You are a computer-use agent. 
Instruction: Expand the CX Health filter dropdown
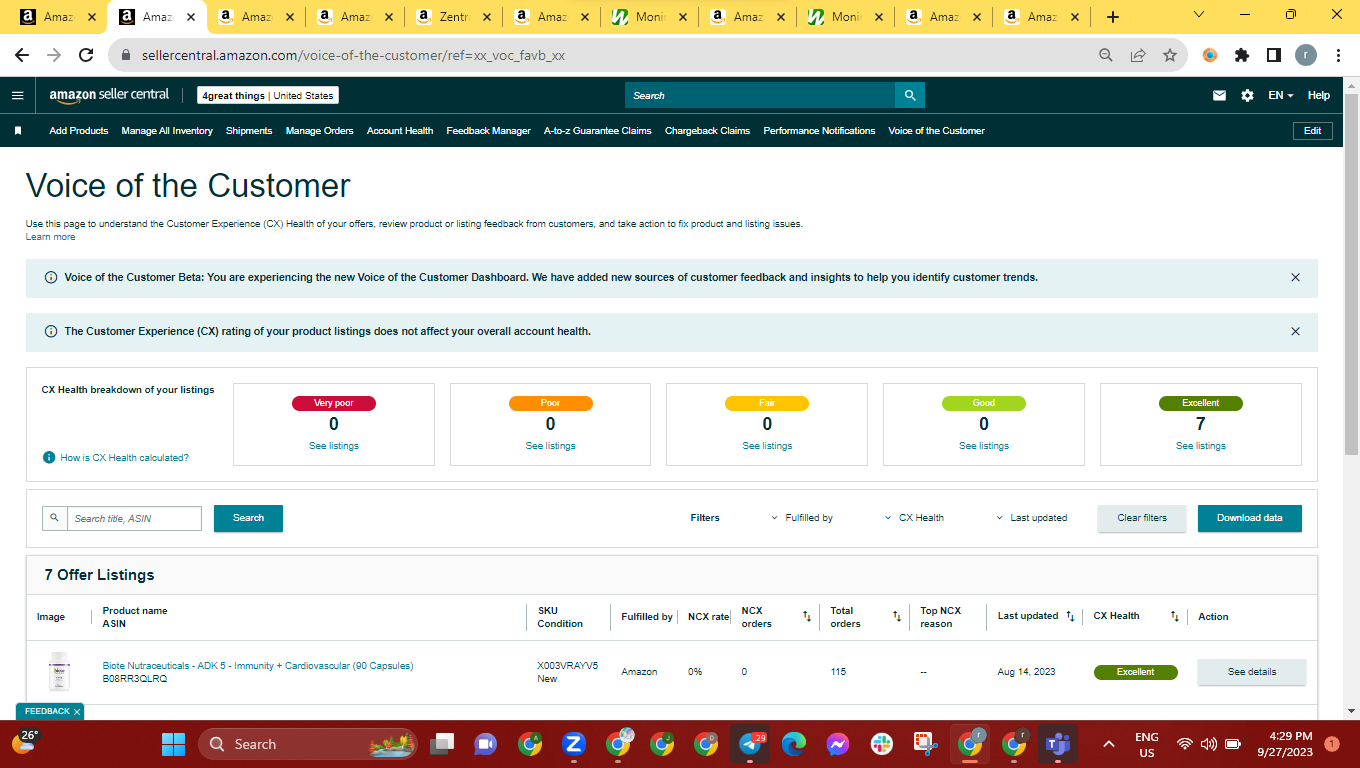point(915,518)
